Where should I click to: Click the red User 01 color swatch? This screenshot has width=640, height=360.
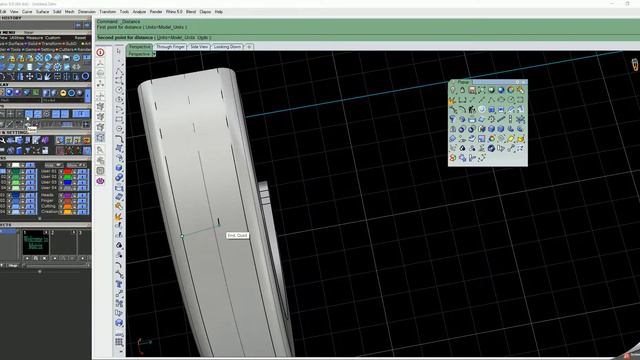coord(68,171)
